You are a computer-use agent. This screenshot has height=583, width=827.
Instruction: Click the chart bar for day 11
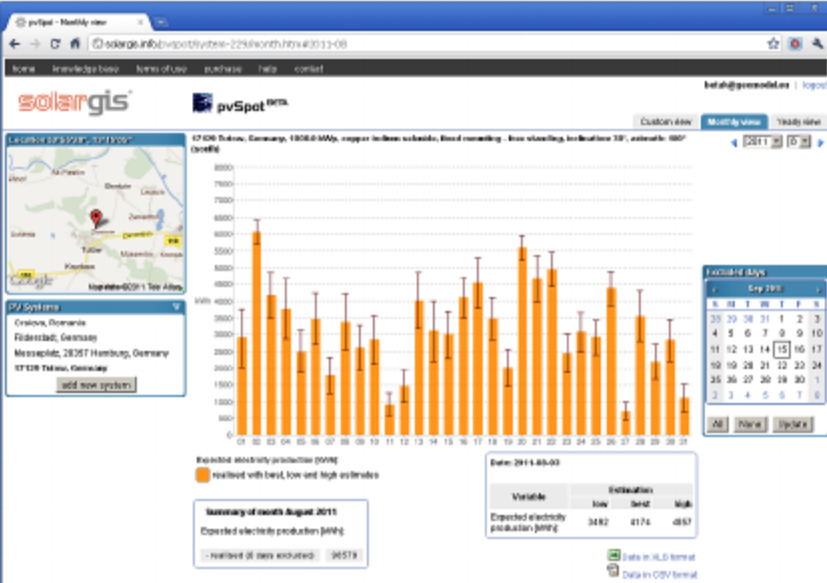point(389,420)
